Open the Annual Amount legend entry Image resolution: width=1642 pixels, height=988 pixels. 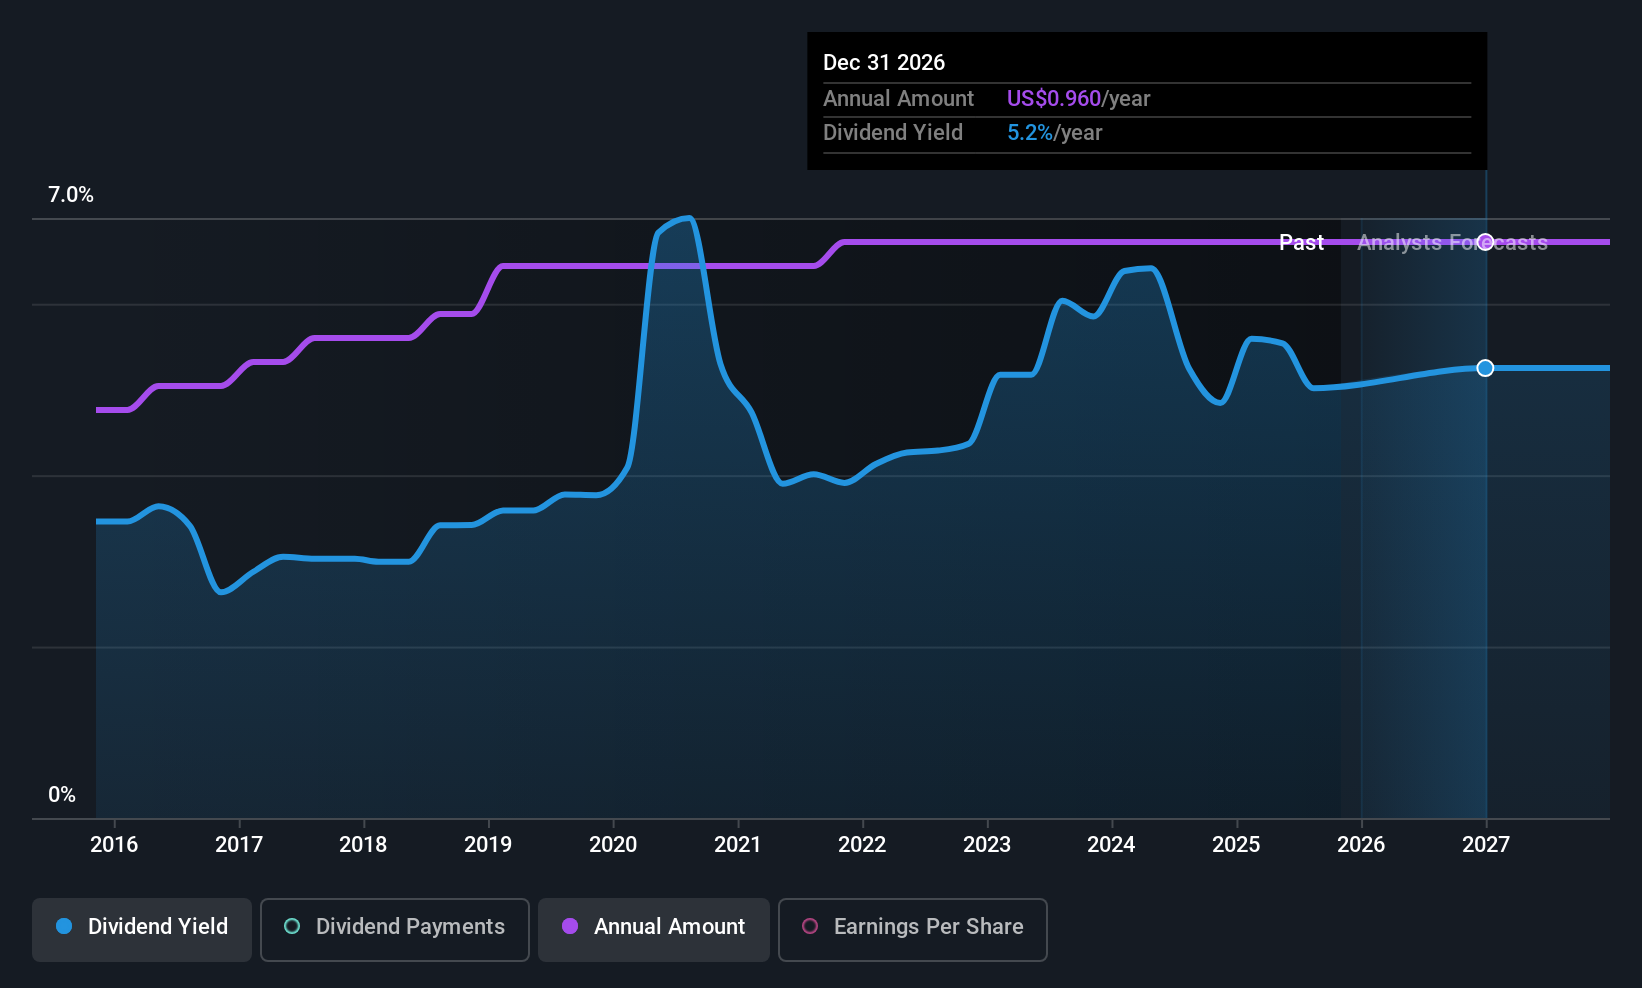pos(653,927)
